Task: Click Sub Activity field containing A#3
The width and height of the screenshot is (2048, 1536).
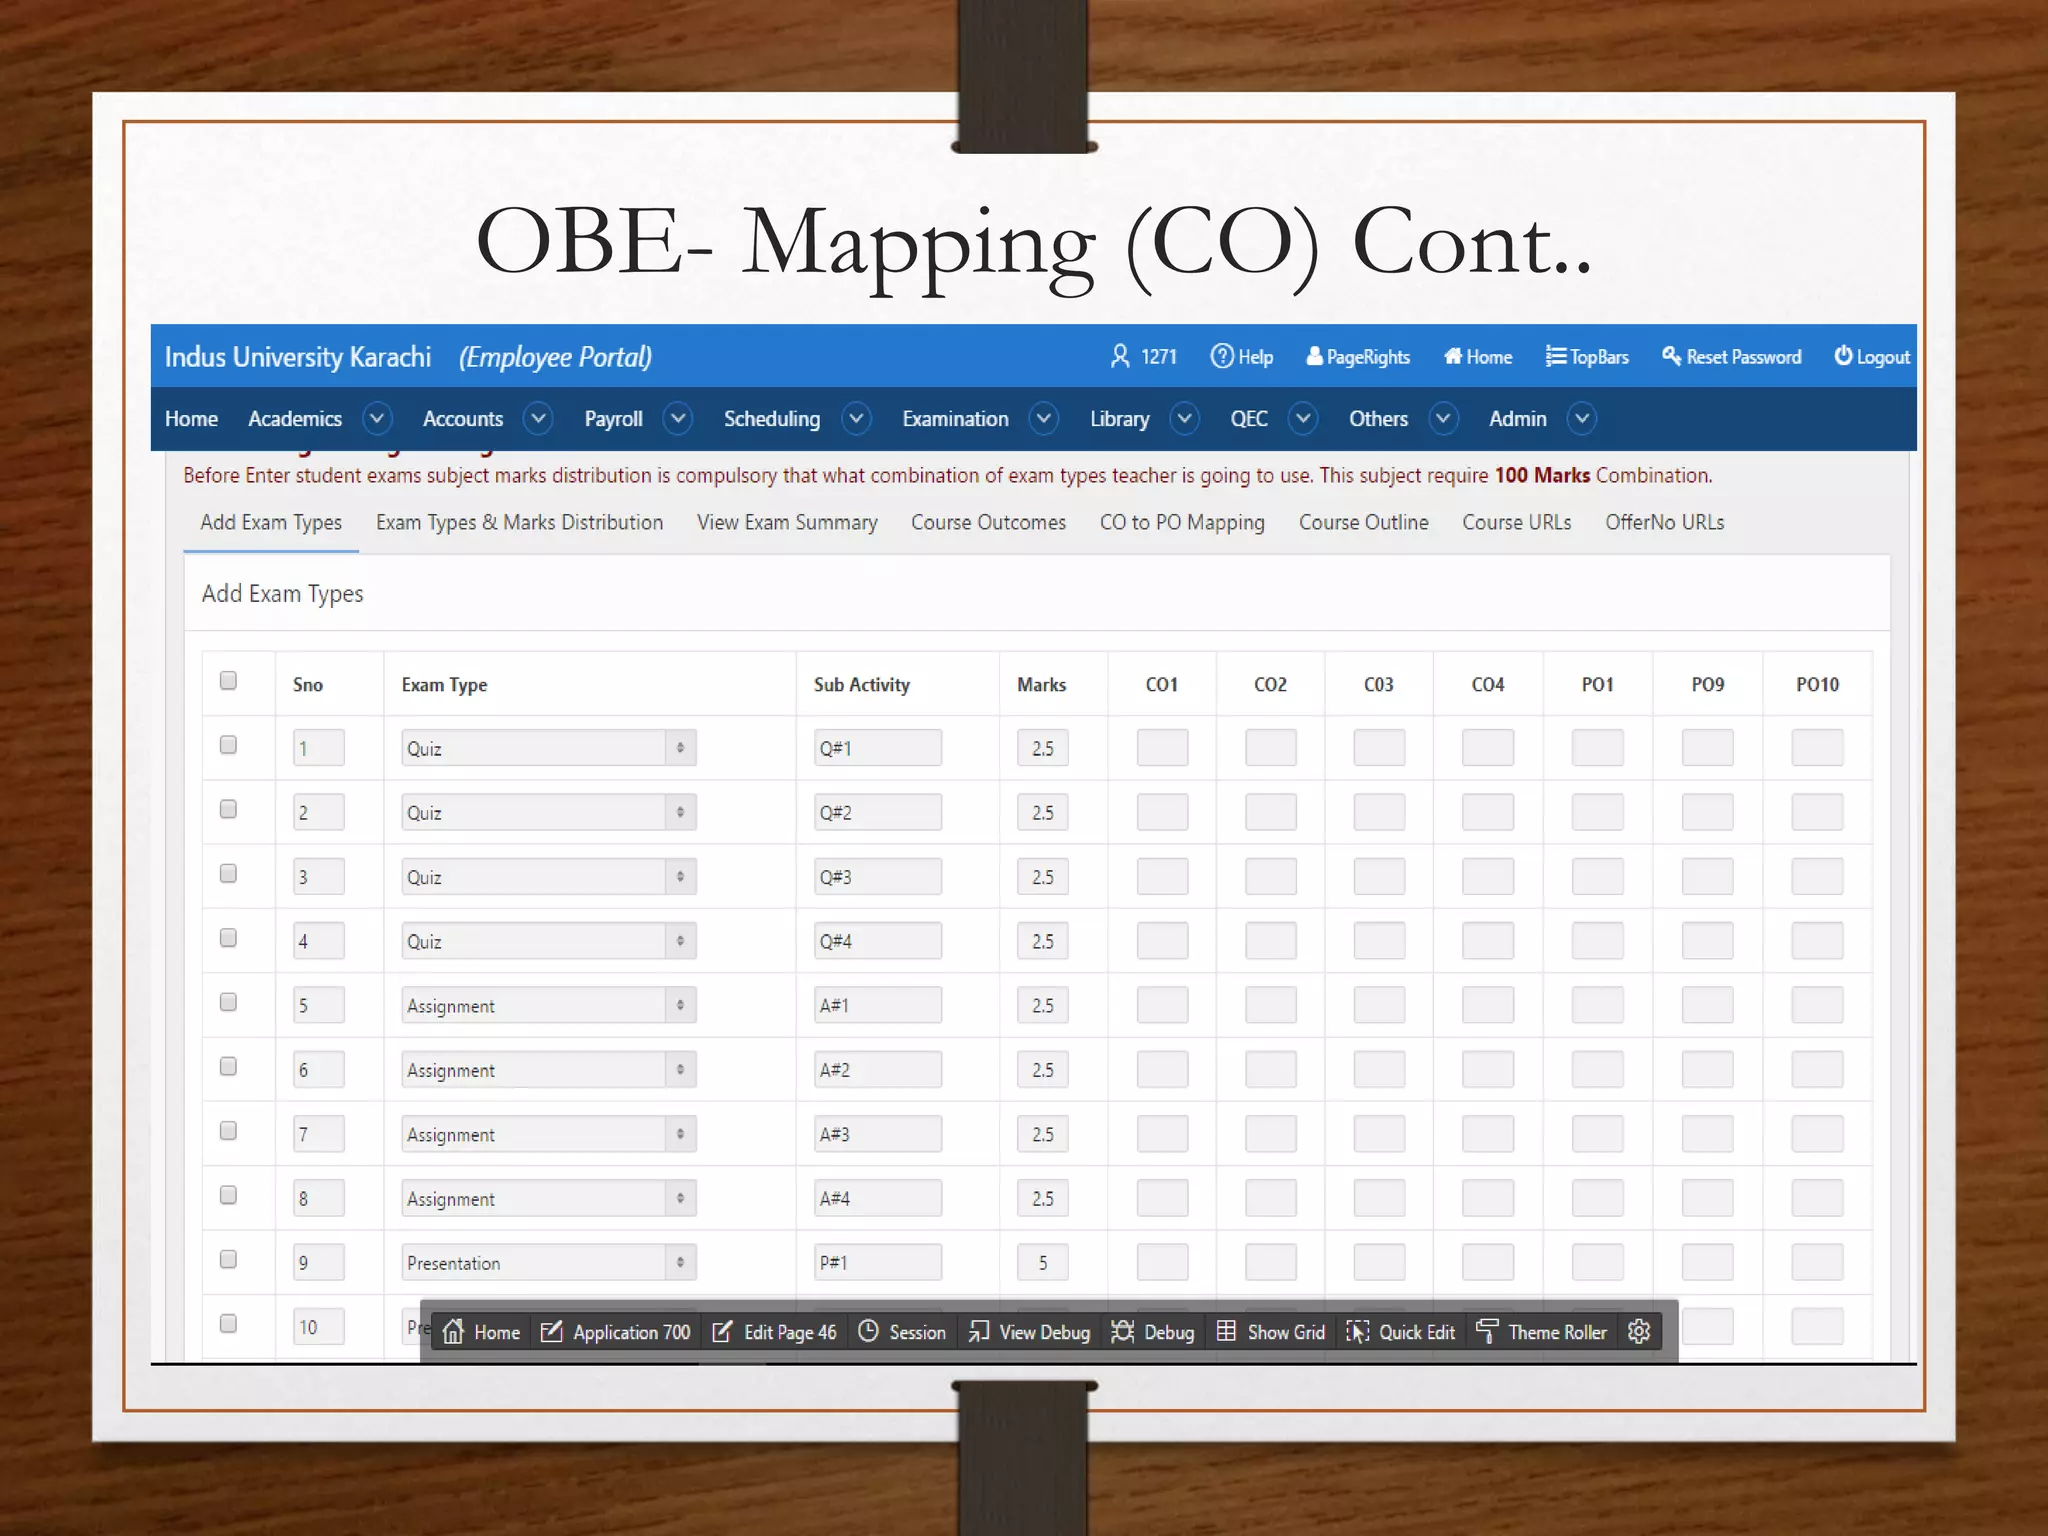Action: point(877,1134)
